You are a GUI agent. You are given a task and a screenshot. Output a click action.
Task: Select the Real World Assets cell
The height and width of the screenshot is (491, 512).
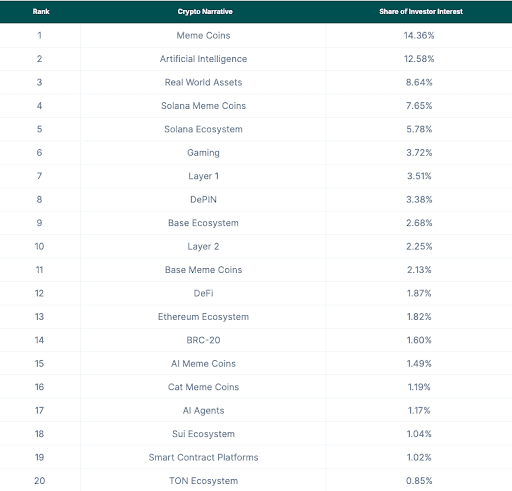tap(203, 82)
